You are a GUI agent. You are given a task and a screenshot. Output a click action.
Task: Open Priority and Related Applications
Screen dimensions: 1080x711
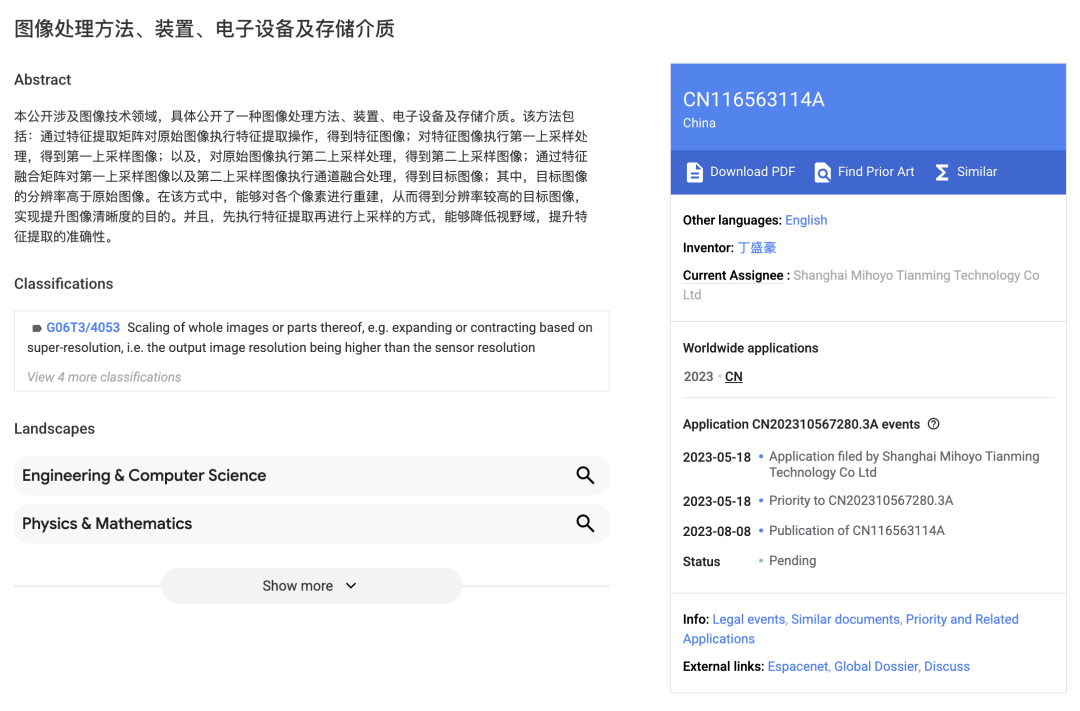click(x=961, y=619)
